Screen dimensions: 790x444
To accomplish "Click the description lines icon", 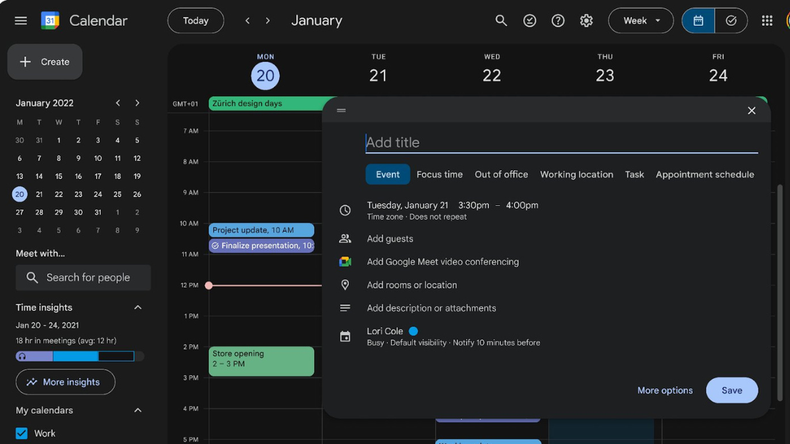I will 345,308.
